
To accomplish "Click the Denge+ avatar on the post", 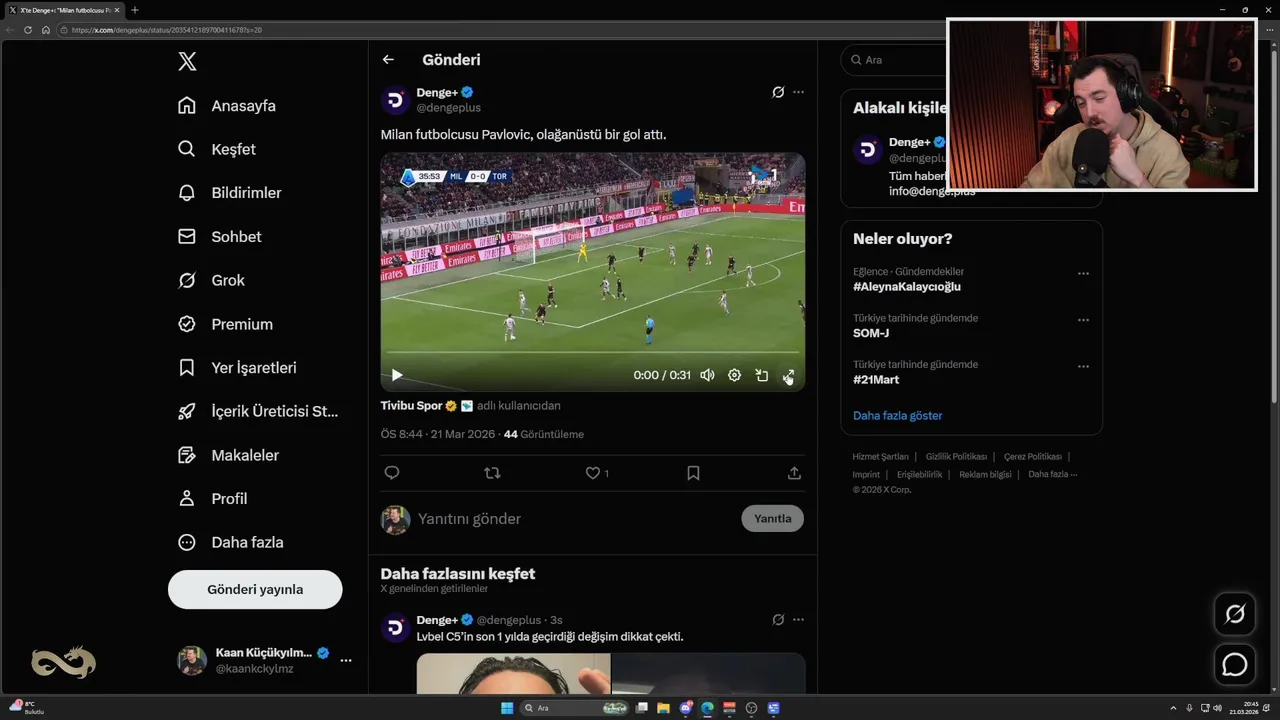I will (396, 100).
